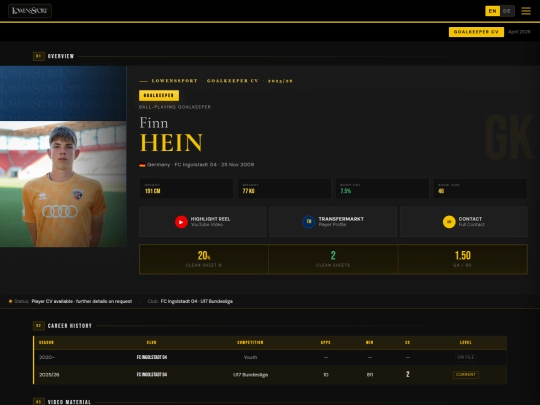Click the April 2026 date label

(x=519, y=32)
